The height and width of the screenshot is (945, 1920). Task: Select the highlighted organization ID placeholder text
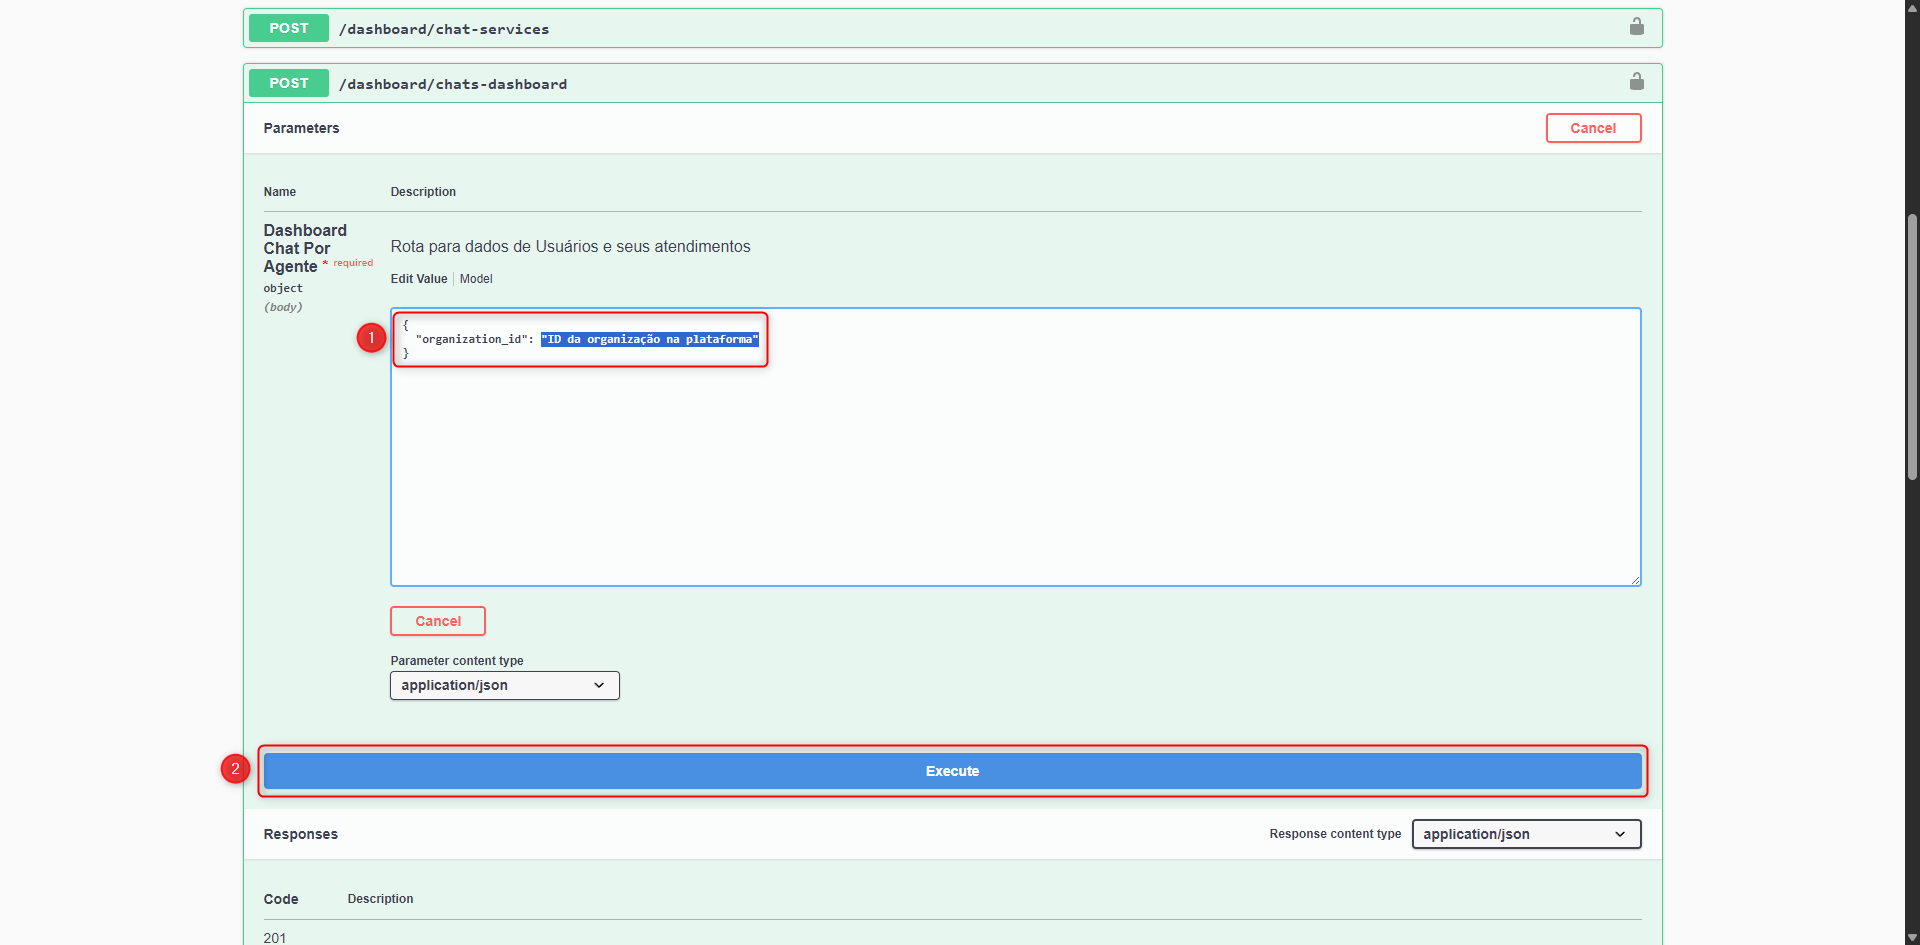click(x=648, y=339)
